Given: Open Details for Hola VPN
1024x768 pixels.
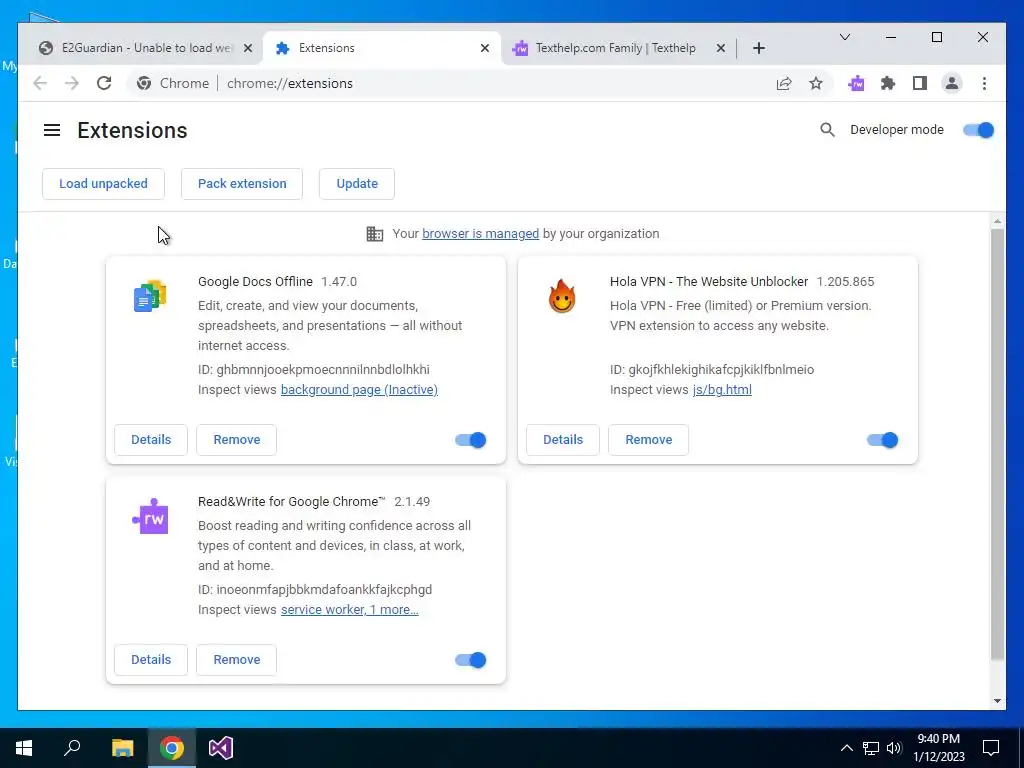Looking at the screenshot, I should tap(563, 440).
